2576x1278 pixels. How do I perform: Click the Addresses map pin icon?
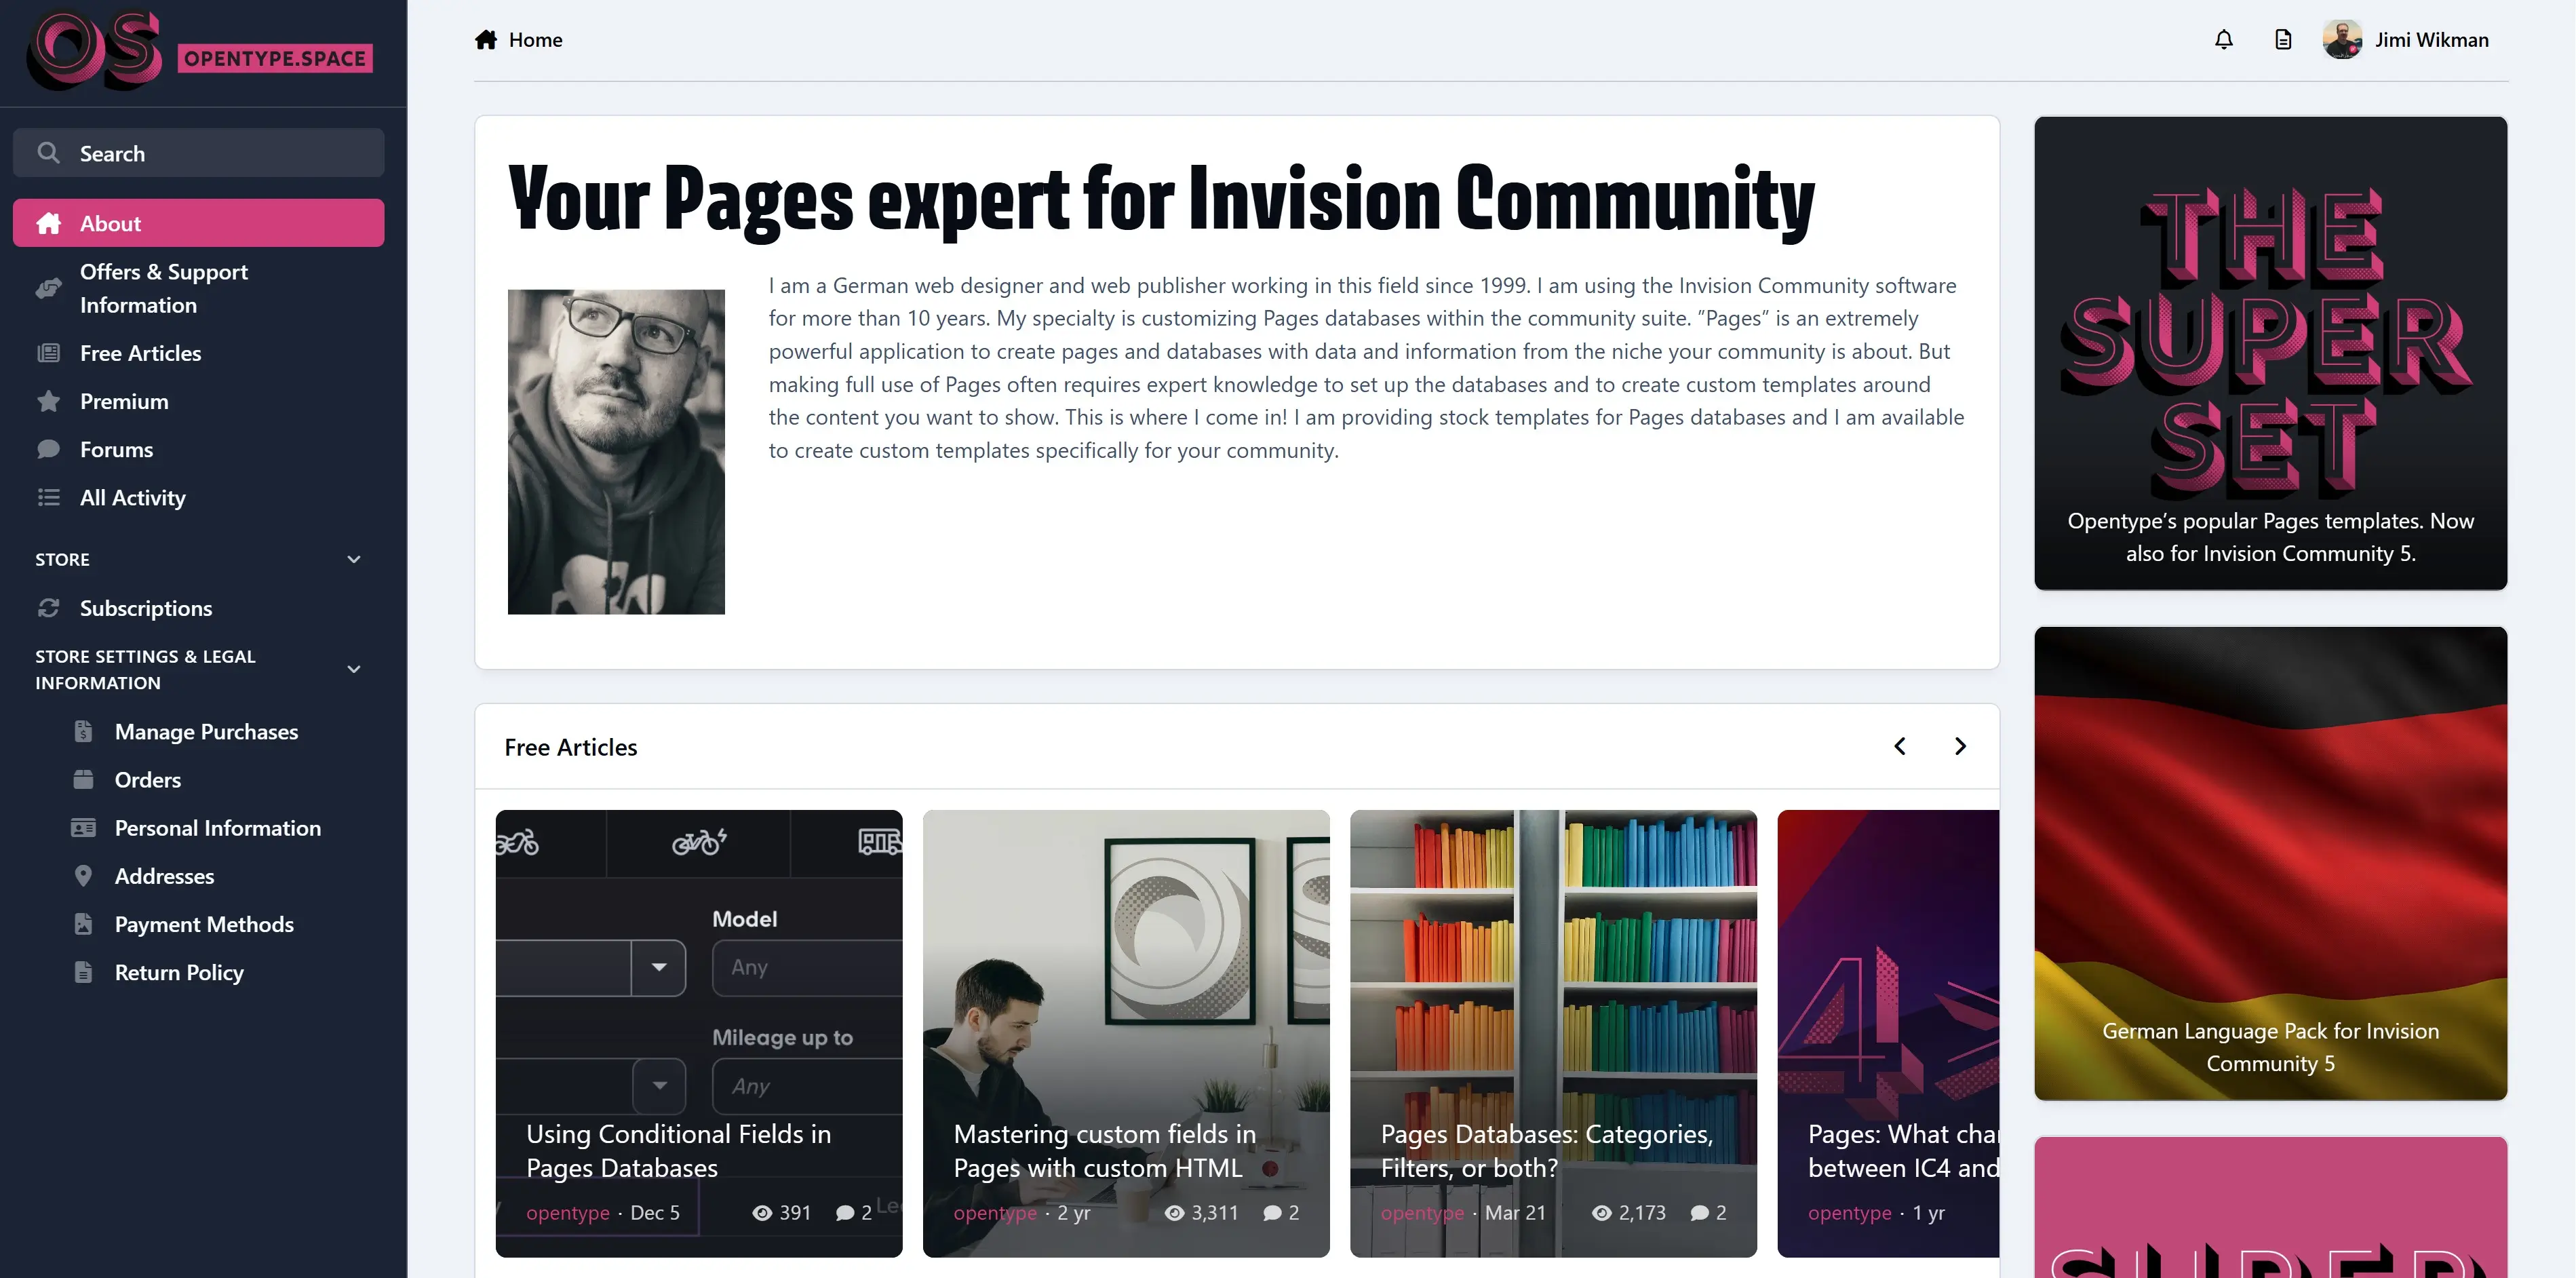click(x=83, y=876)
